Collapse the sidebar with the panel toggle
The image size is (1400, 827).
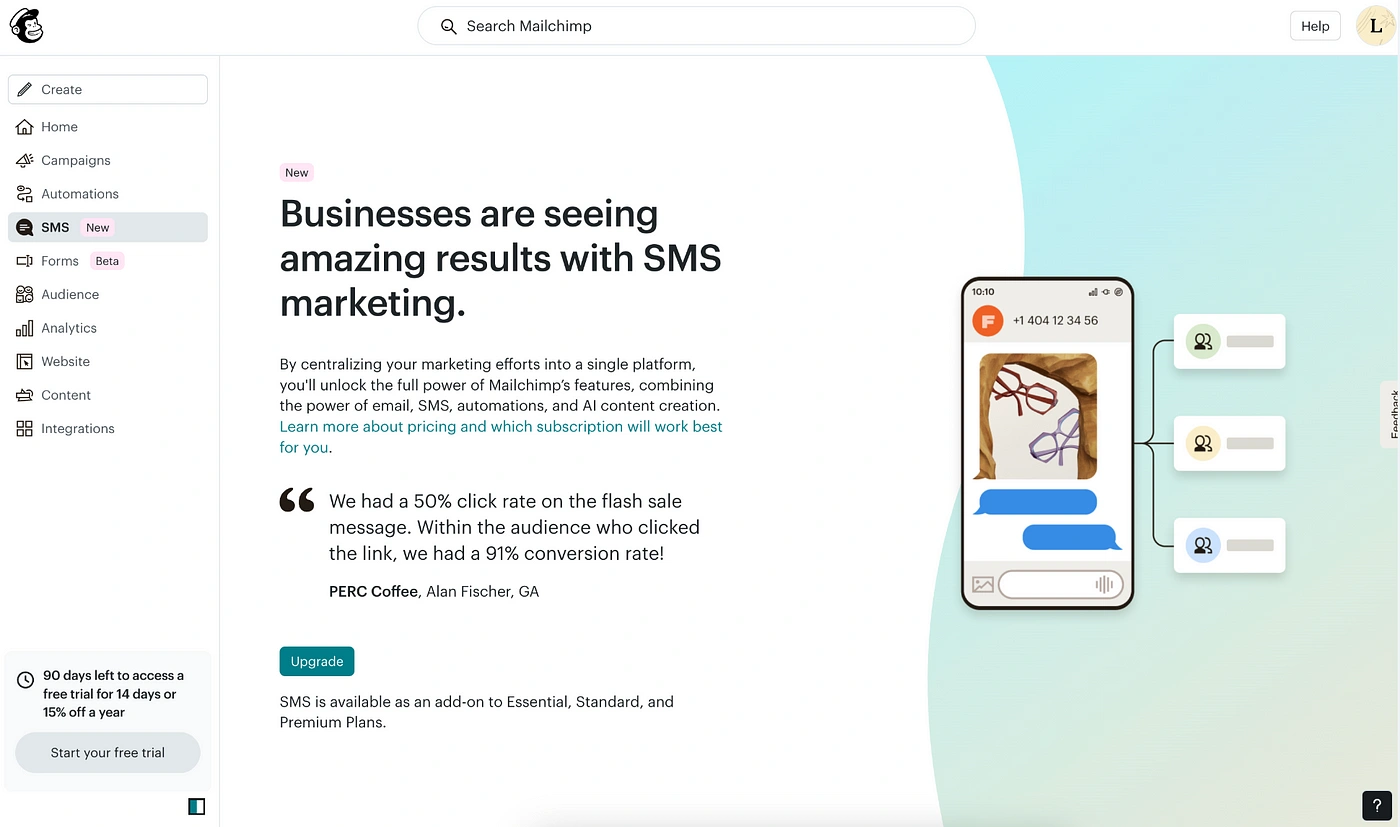[x=196, y=806]
